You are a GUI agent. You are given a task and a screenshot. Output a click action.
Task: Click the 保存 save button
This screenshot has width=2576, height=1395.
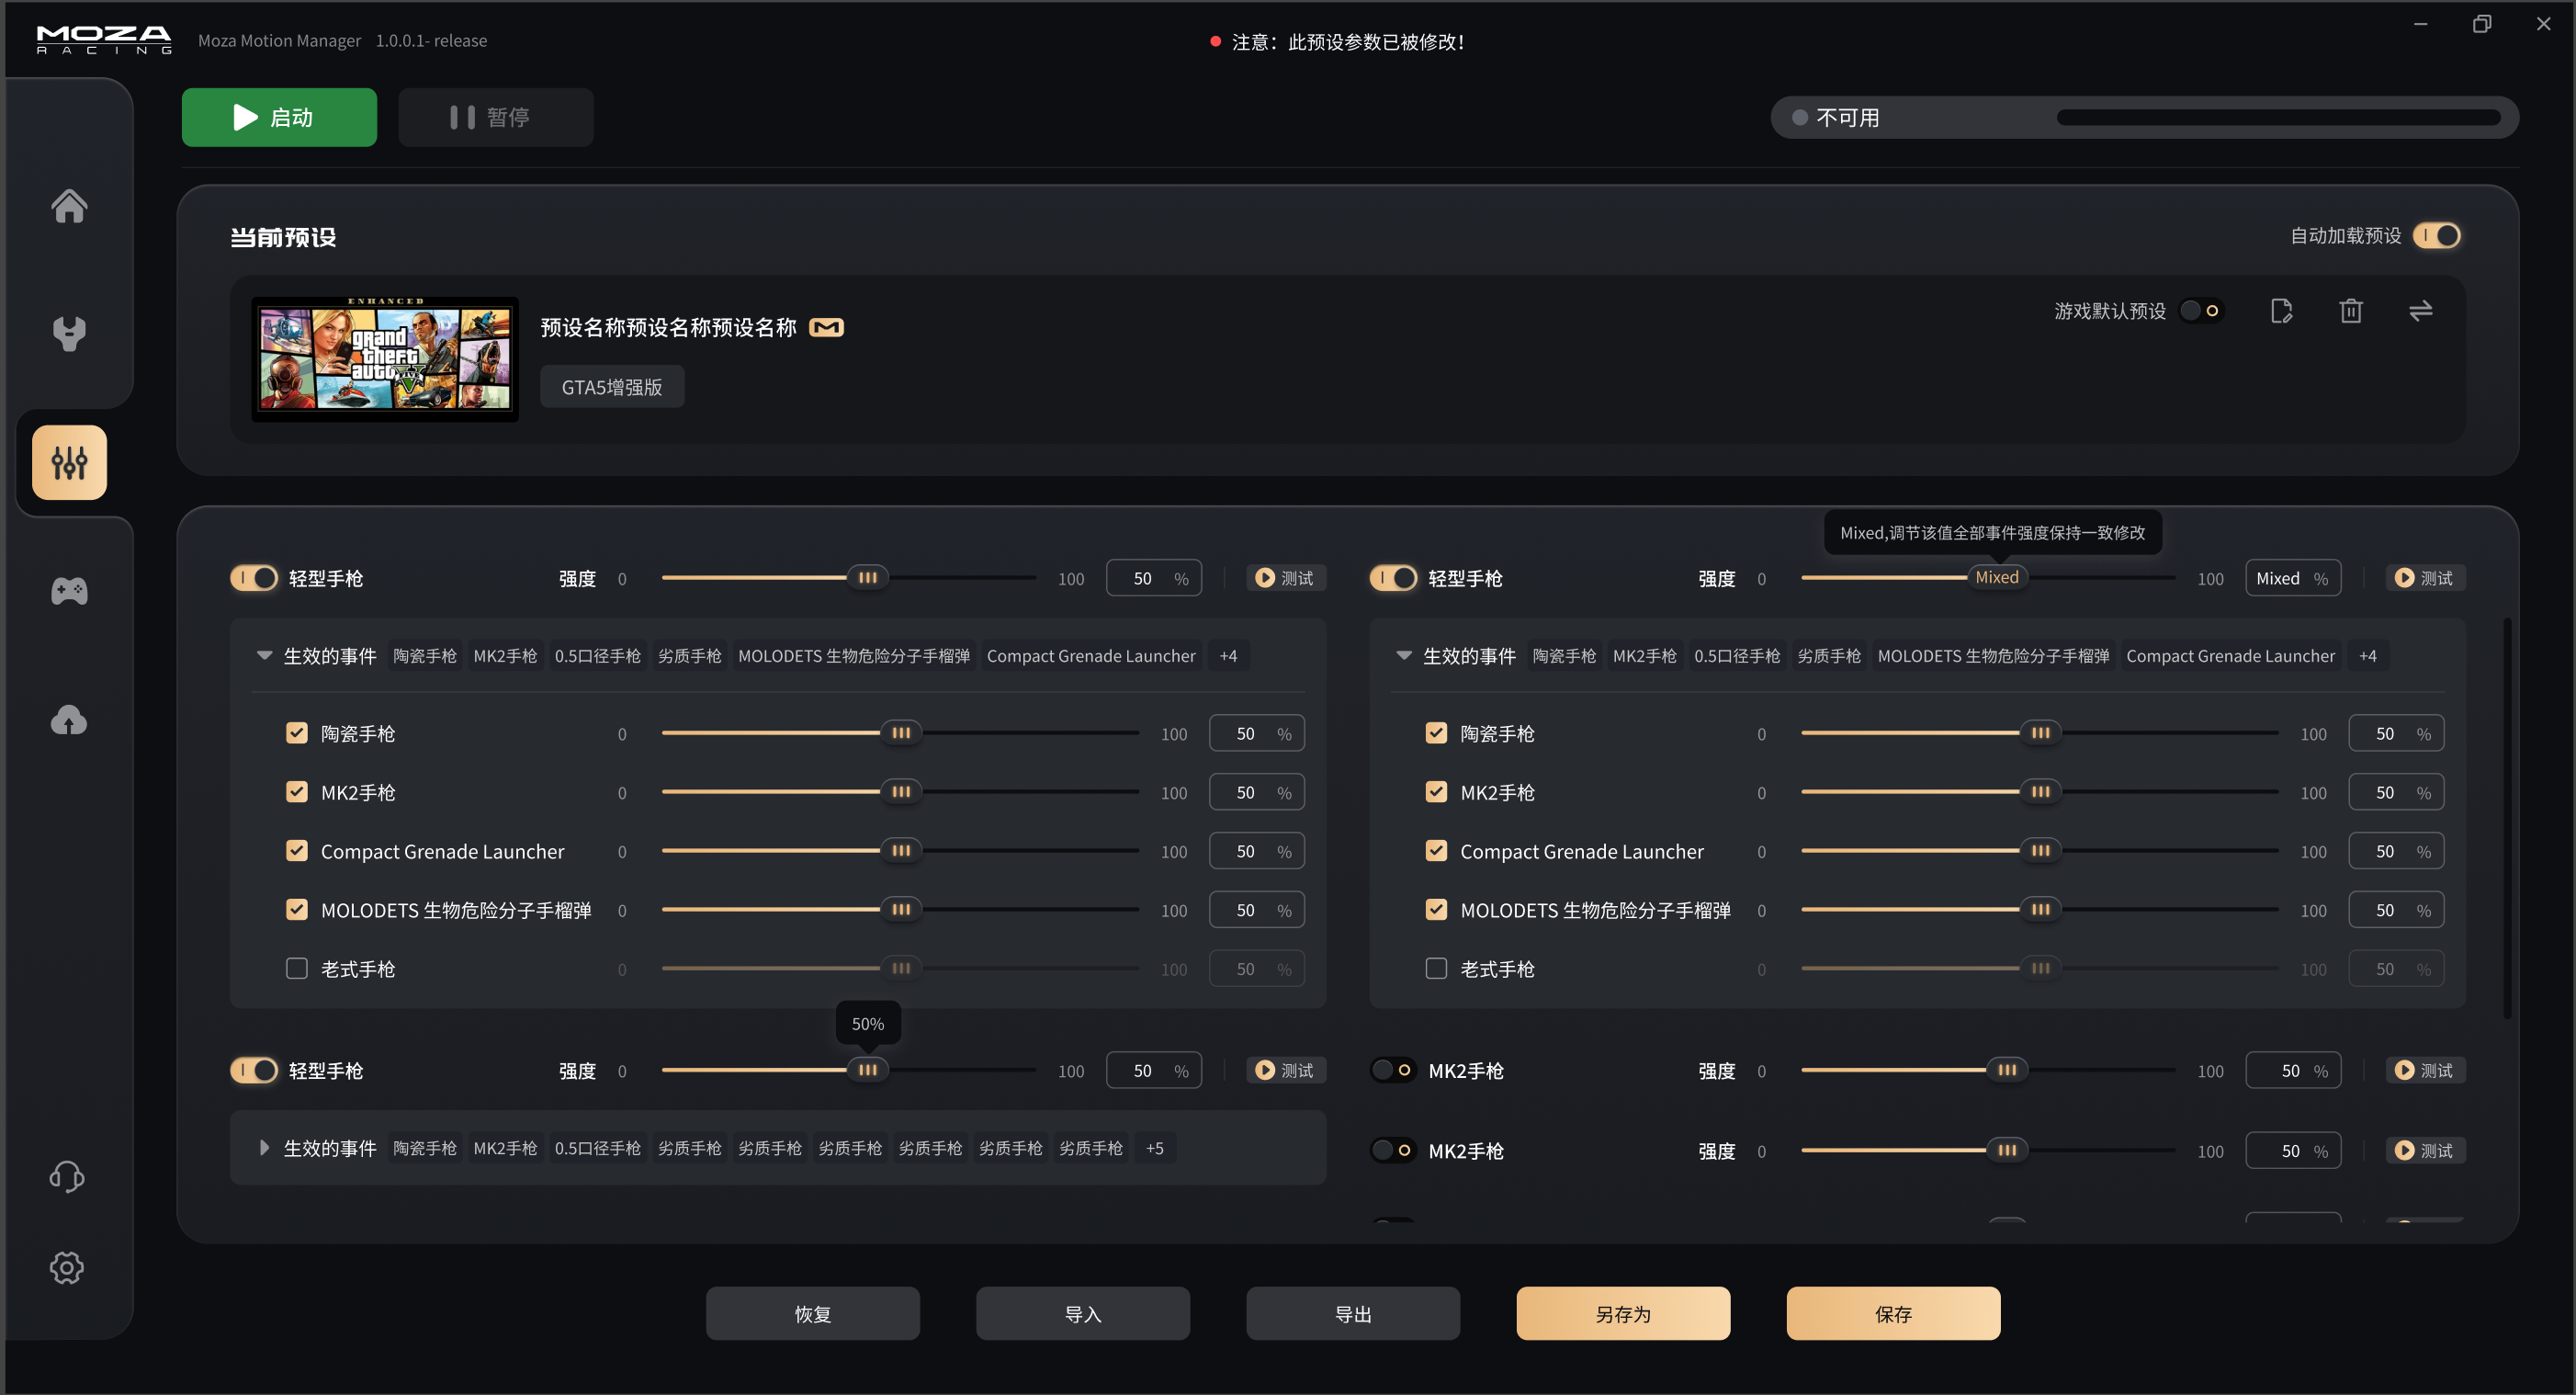point(1893,1314)
